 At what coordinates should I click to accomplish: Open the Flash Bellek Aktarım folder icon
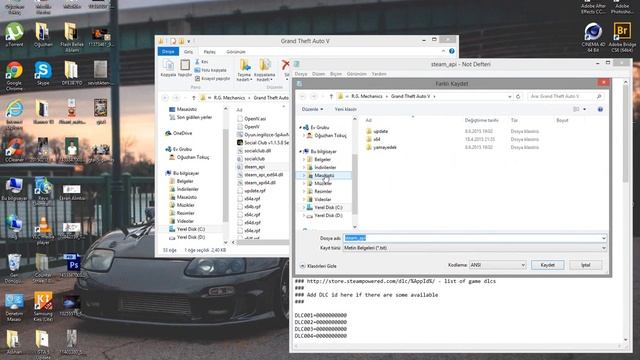(71, 38)
